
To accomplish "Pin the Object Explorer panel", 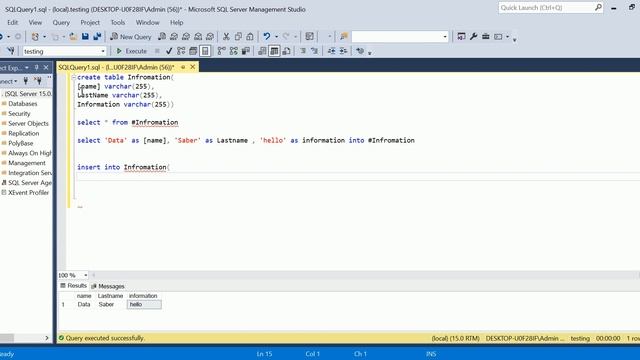I will (36, 67).
